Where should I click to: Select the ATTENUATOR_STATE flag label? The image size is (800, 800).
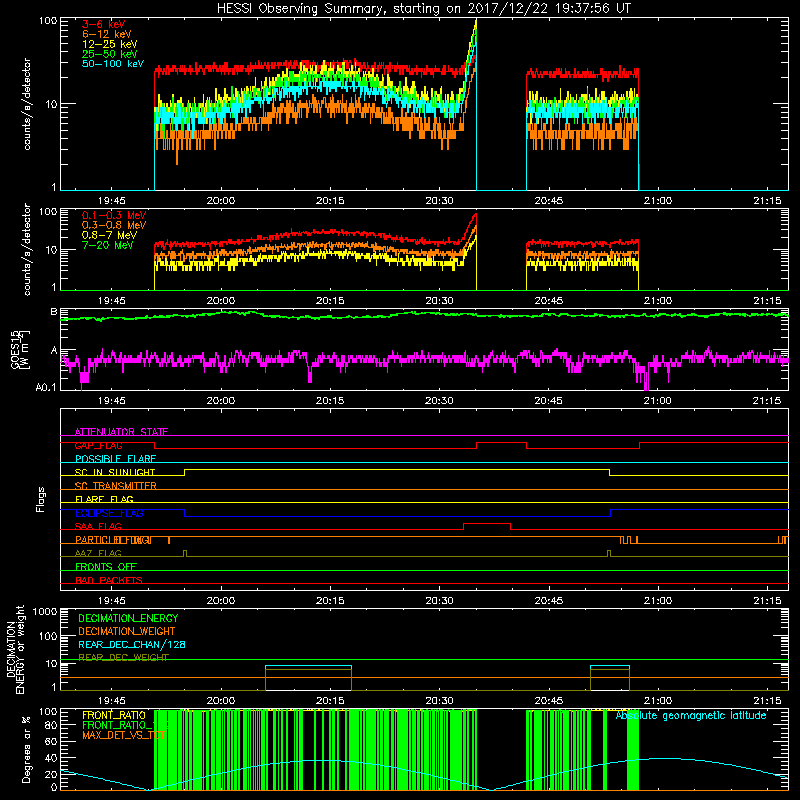pos(121,432)
